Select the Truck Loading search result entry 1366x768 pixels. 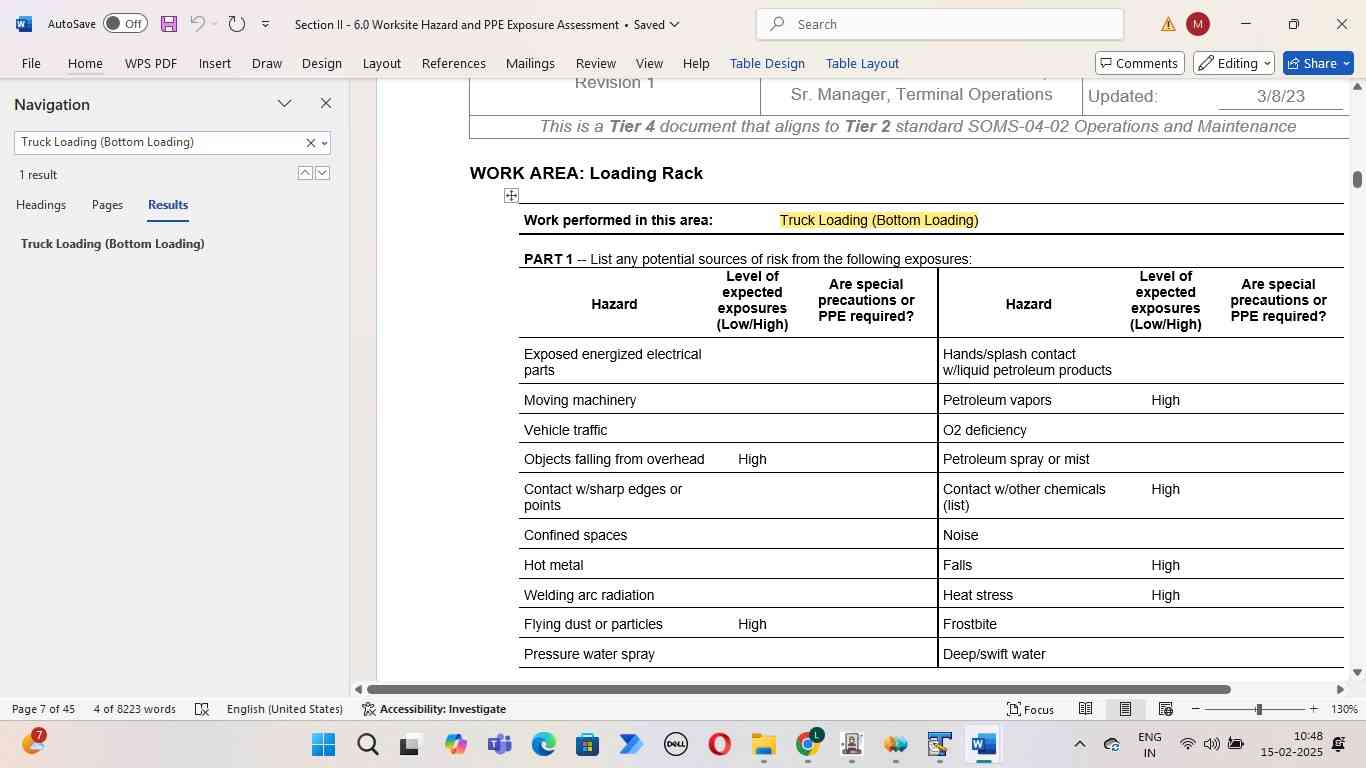113,244
